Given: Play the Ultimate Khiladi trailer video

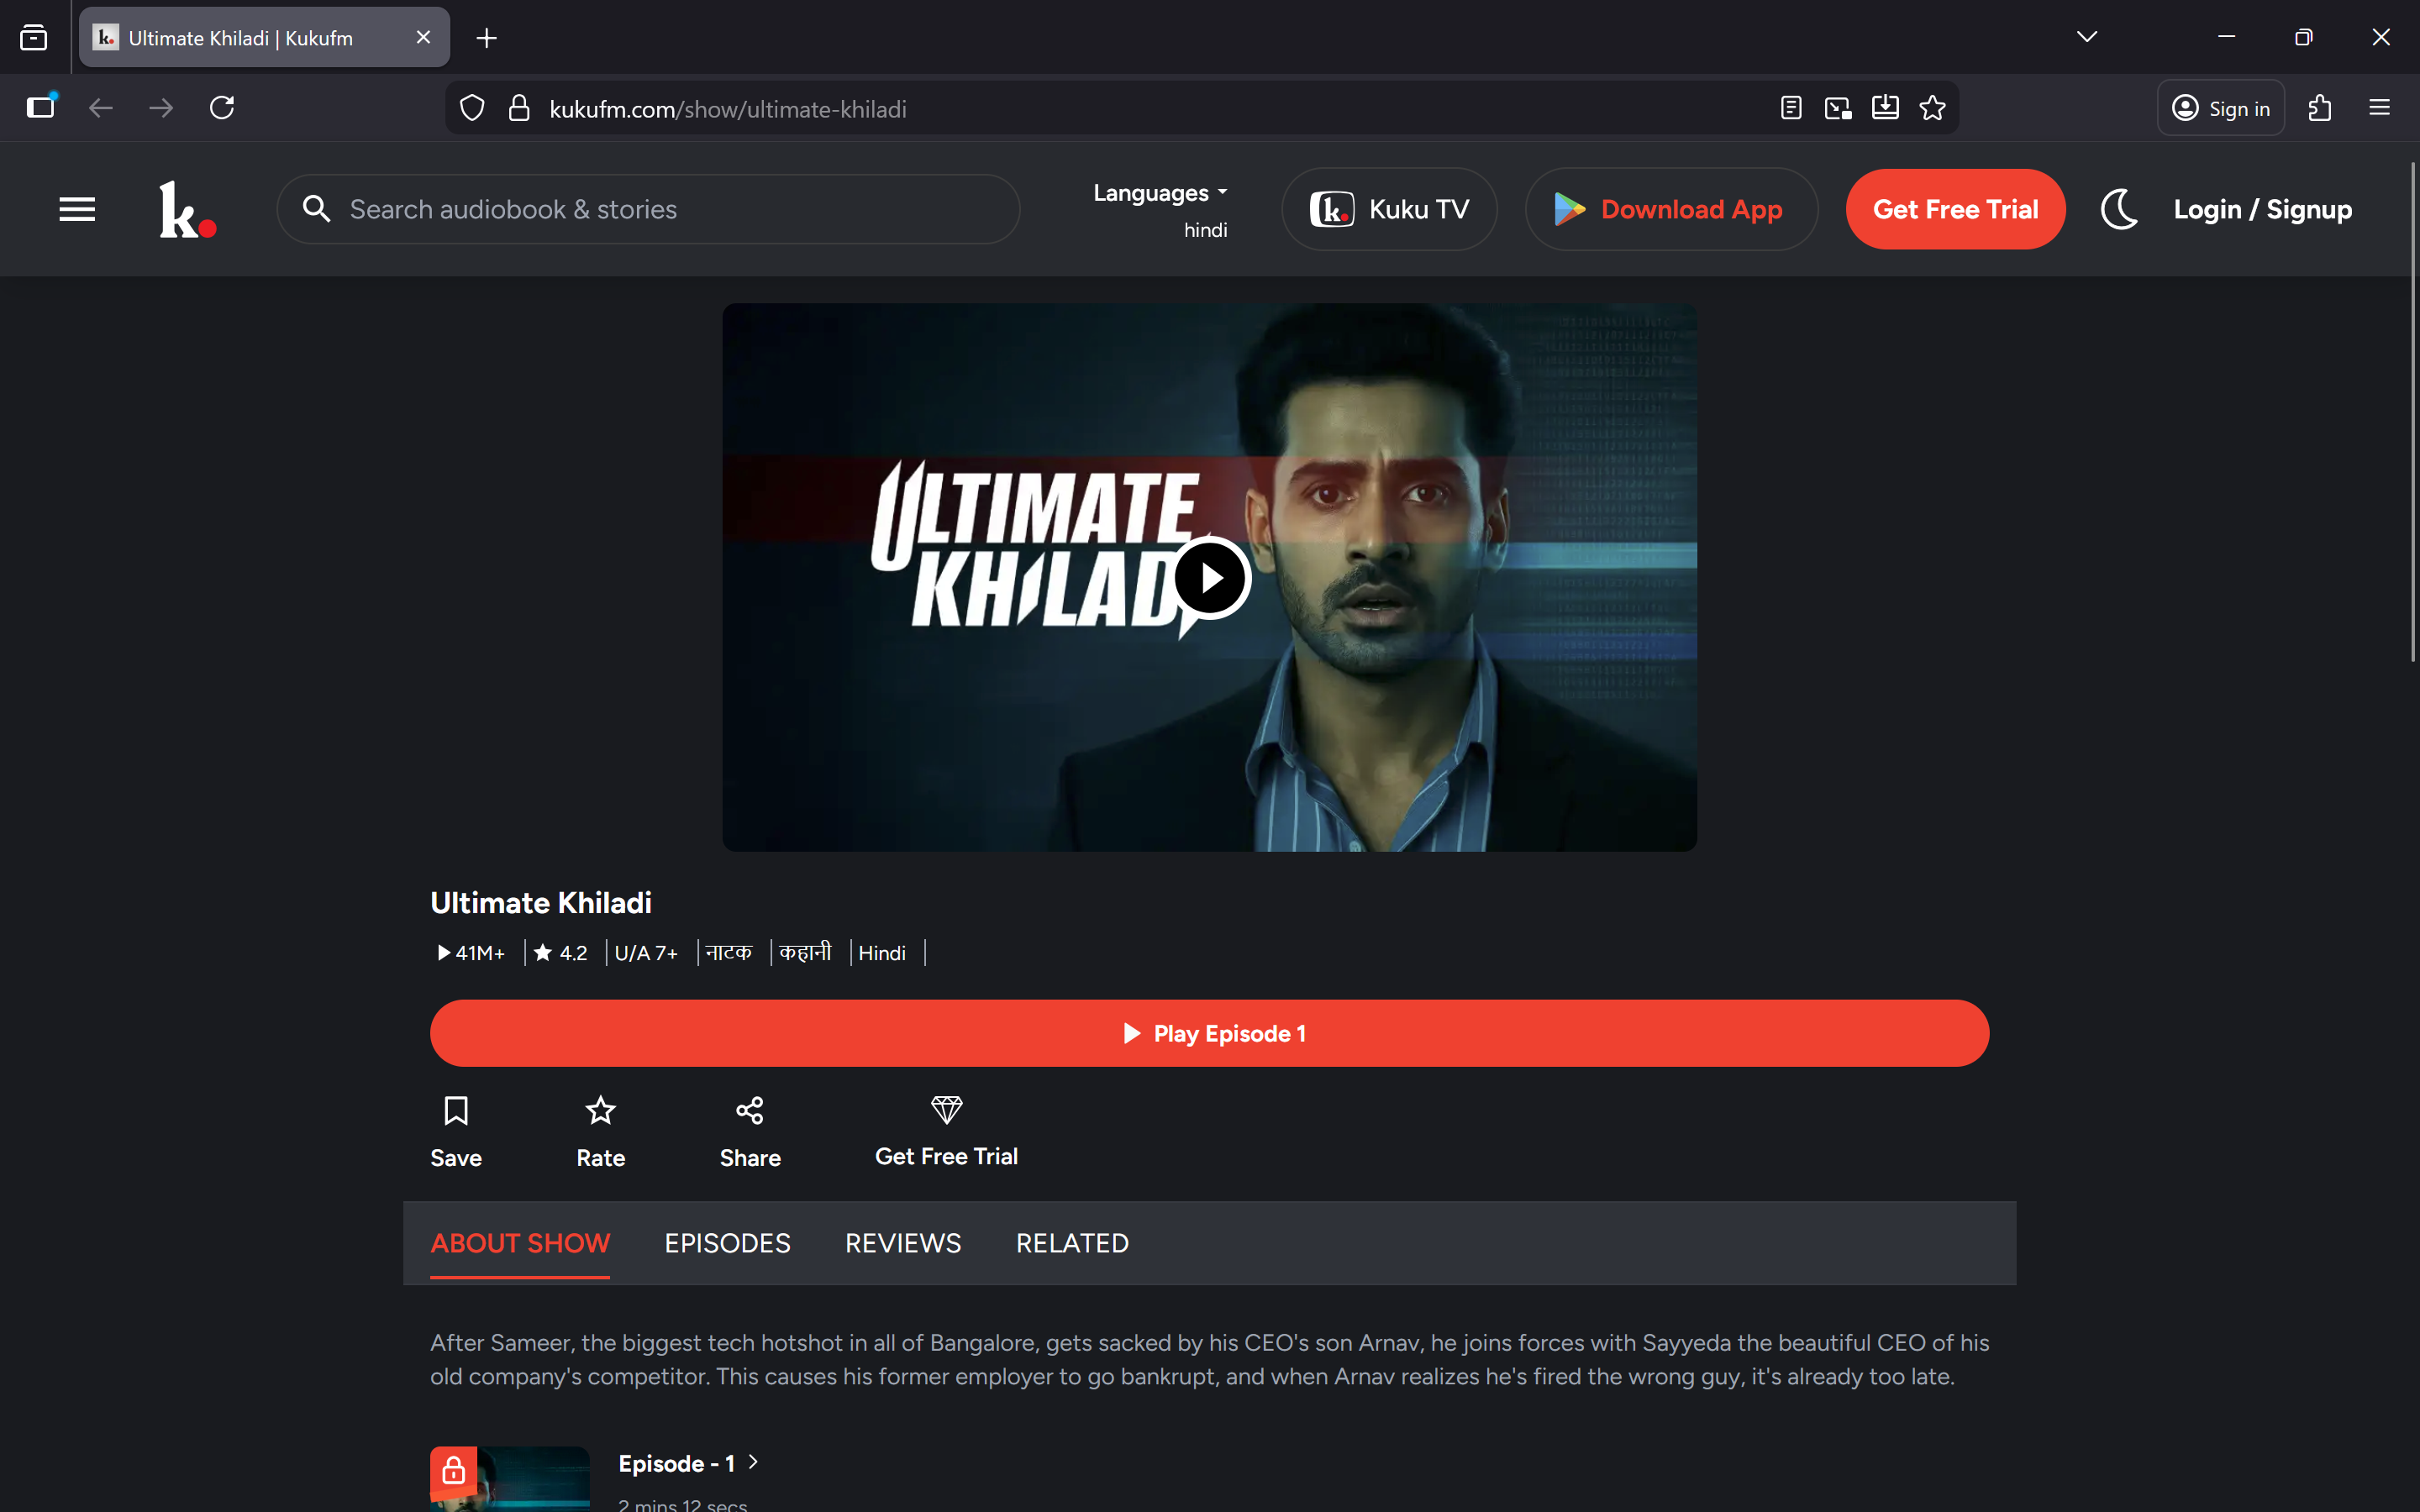Looking at the screenshot, I should click(x=1210, y=578).
